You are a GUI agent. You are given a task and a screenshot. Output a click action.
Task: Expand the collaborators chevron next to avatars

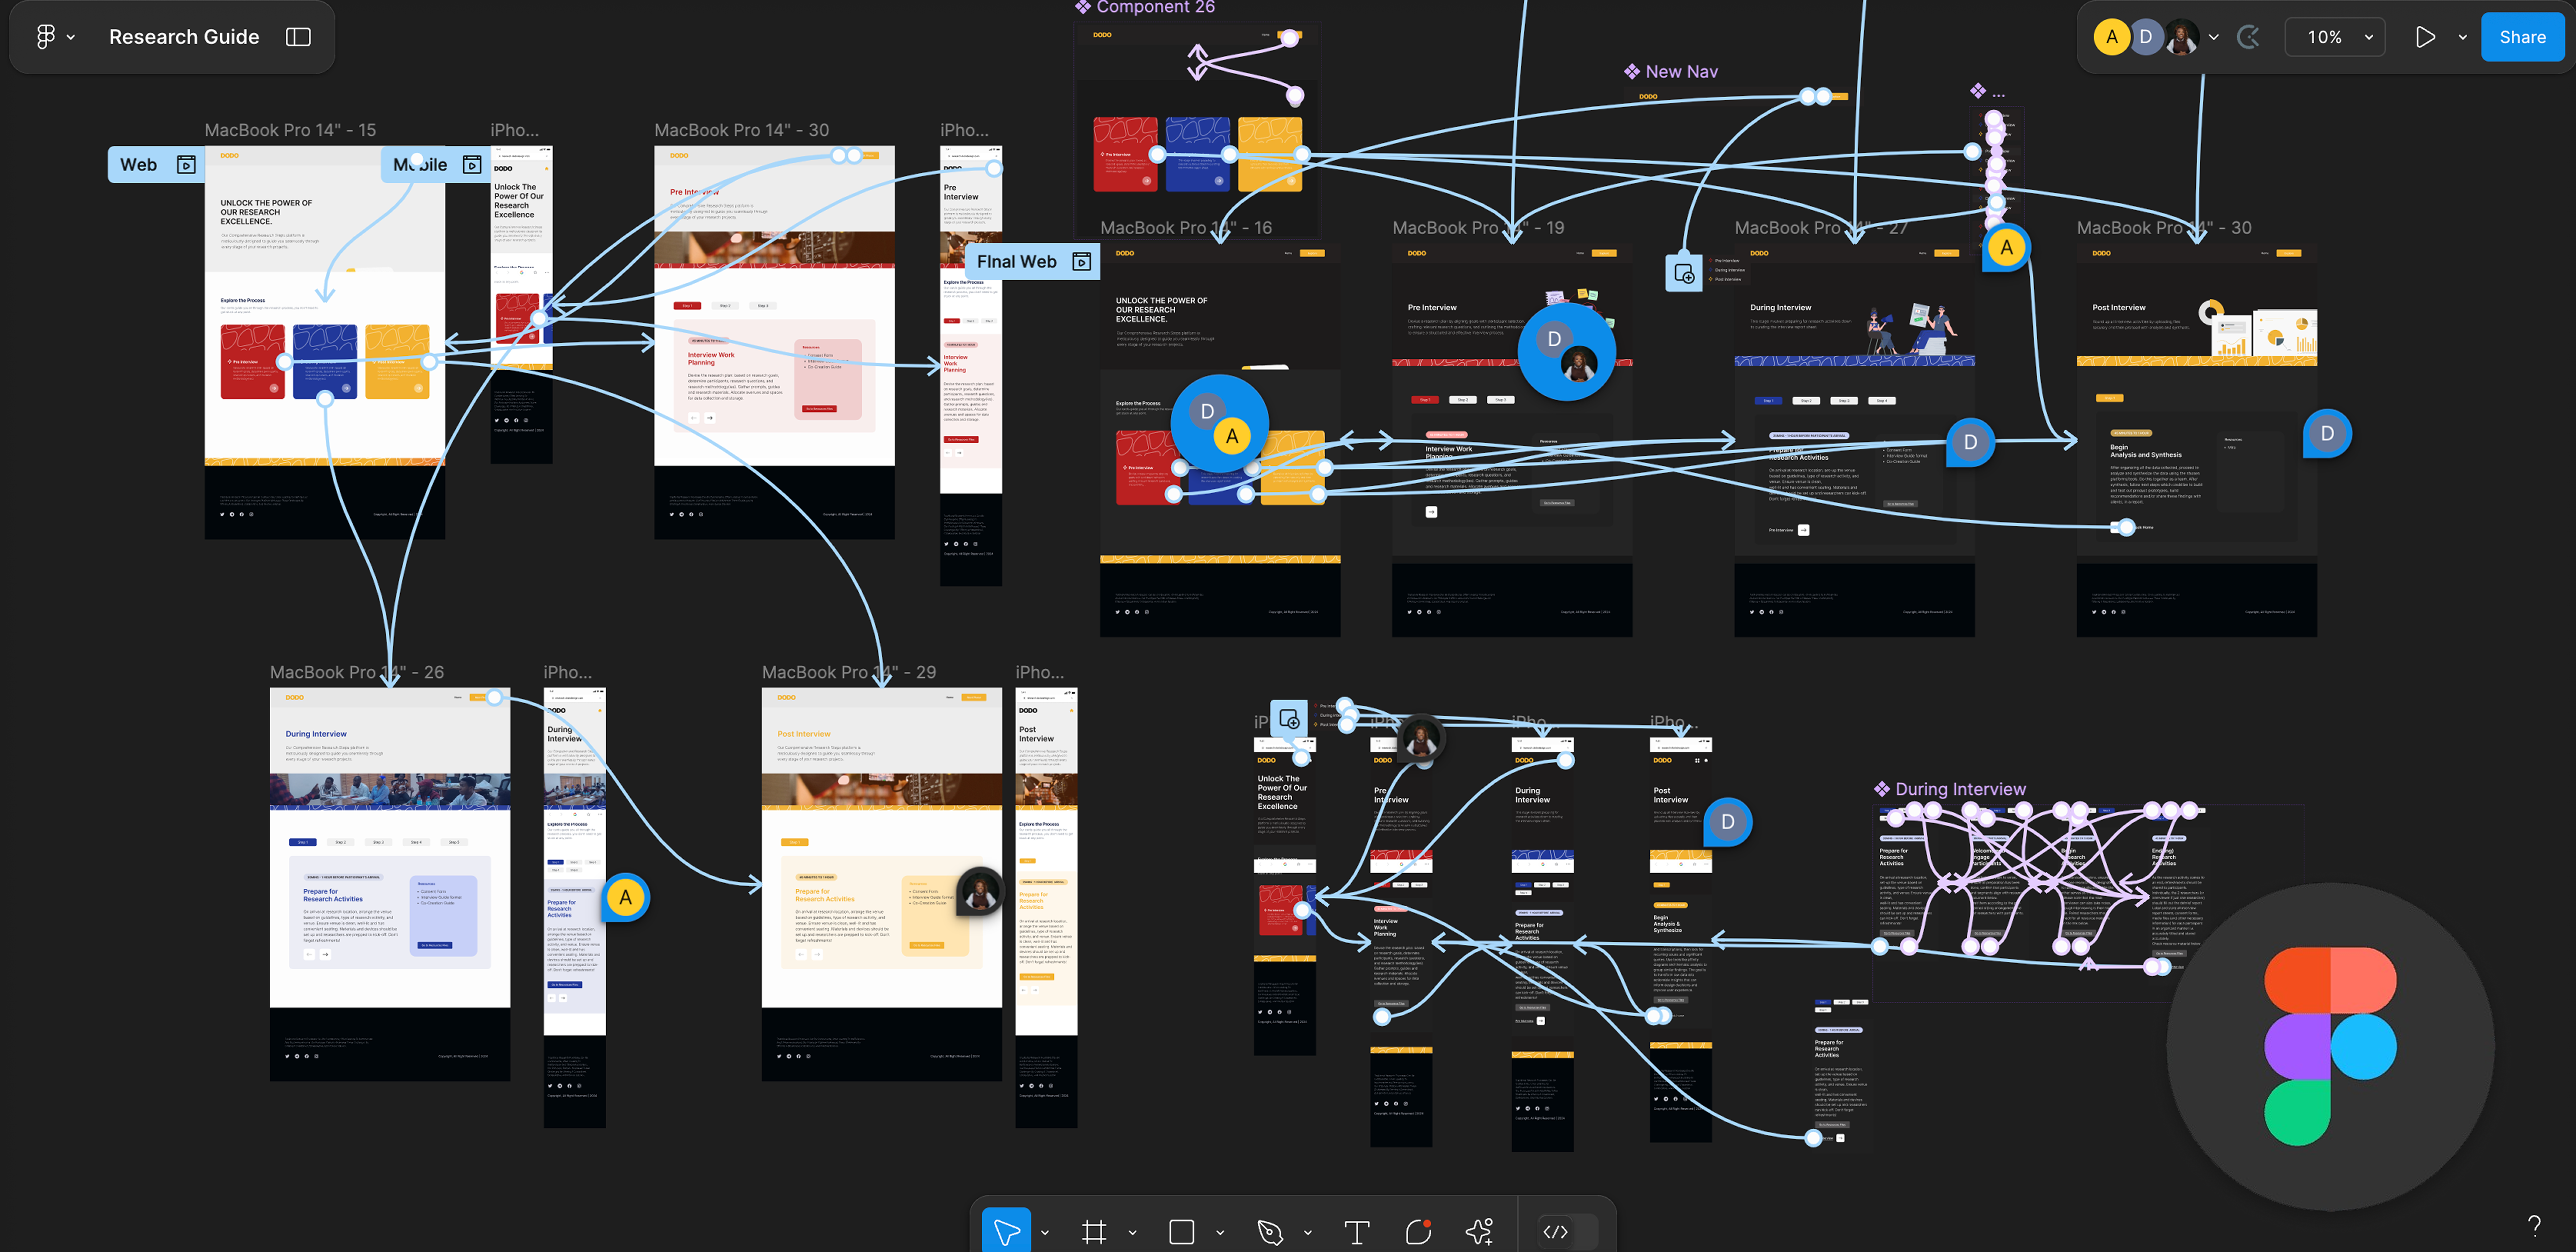2214,37
